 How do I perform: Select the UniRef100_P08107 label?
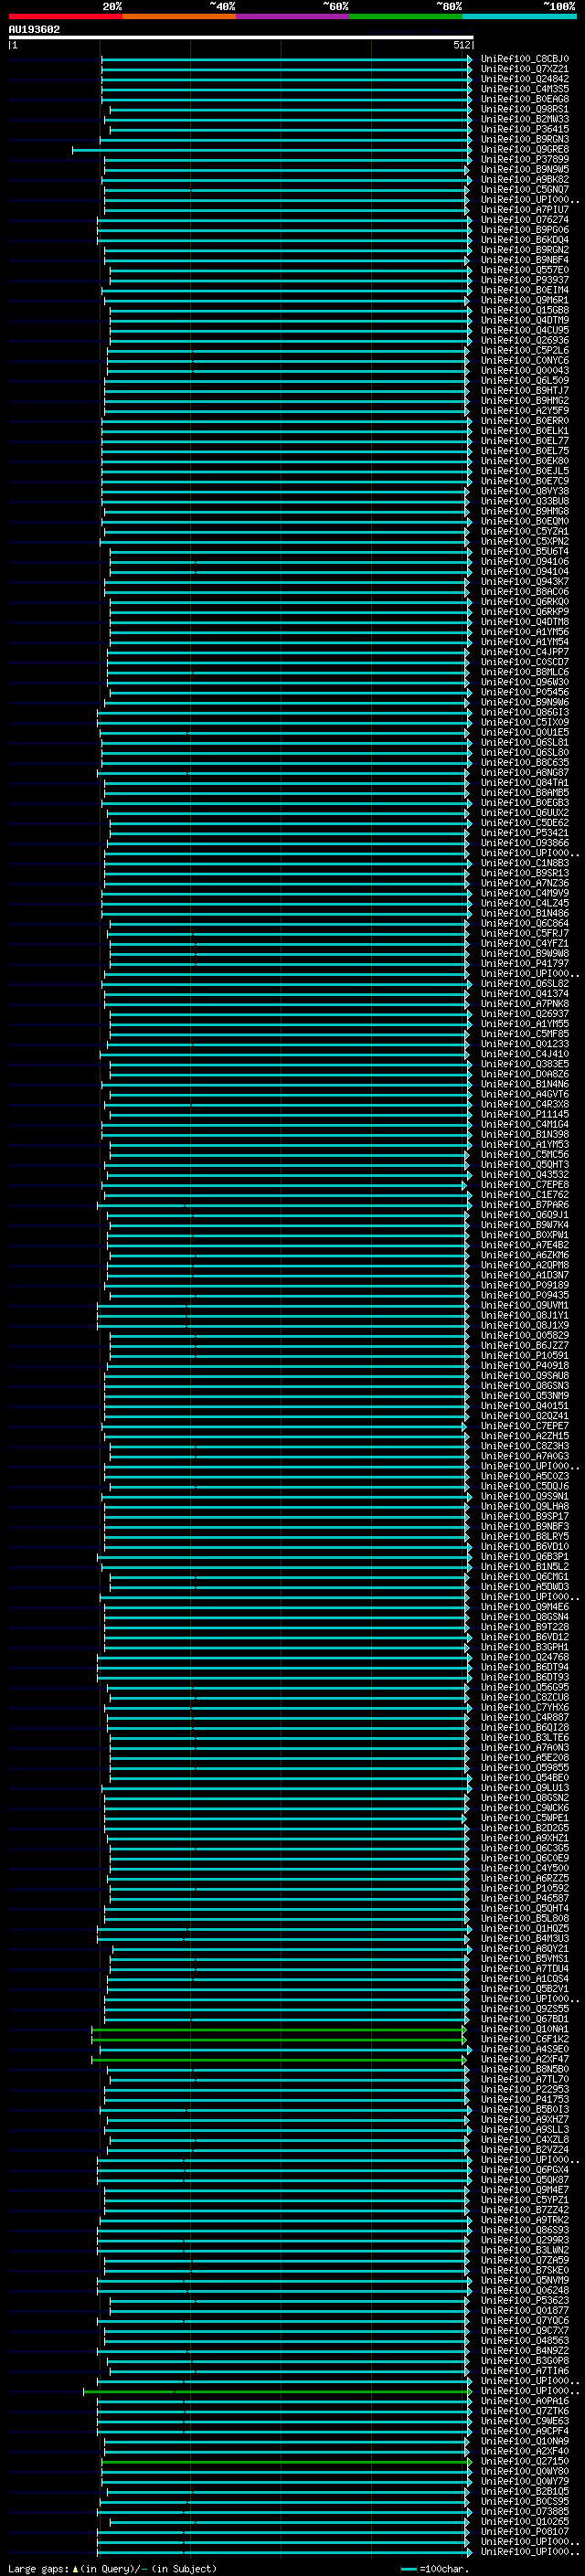[524, 2530]
